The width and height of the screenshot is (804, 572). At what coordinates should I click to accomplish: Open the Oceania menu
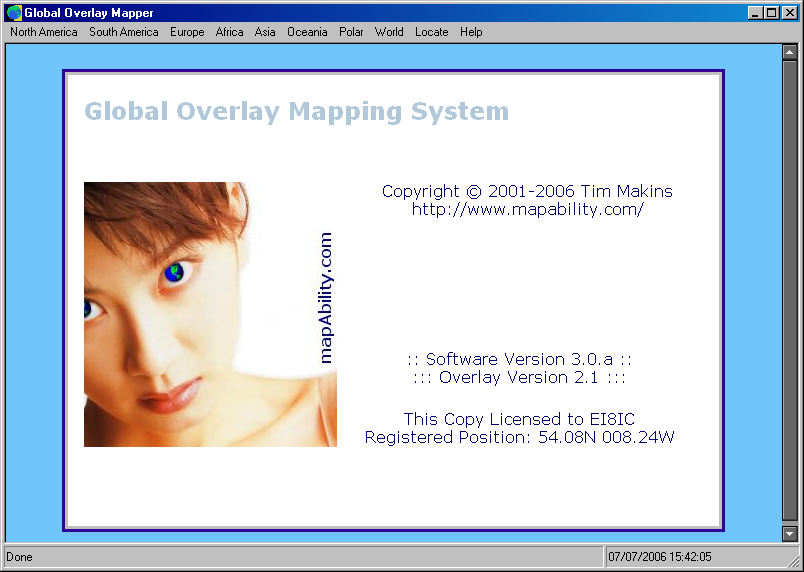[x=307, y=32]
